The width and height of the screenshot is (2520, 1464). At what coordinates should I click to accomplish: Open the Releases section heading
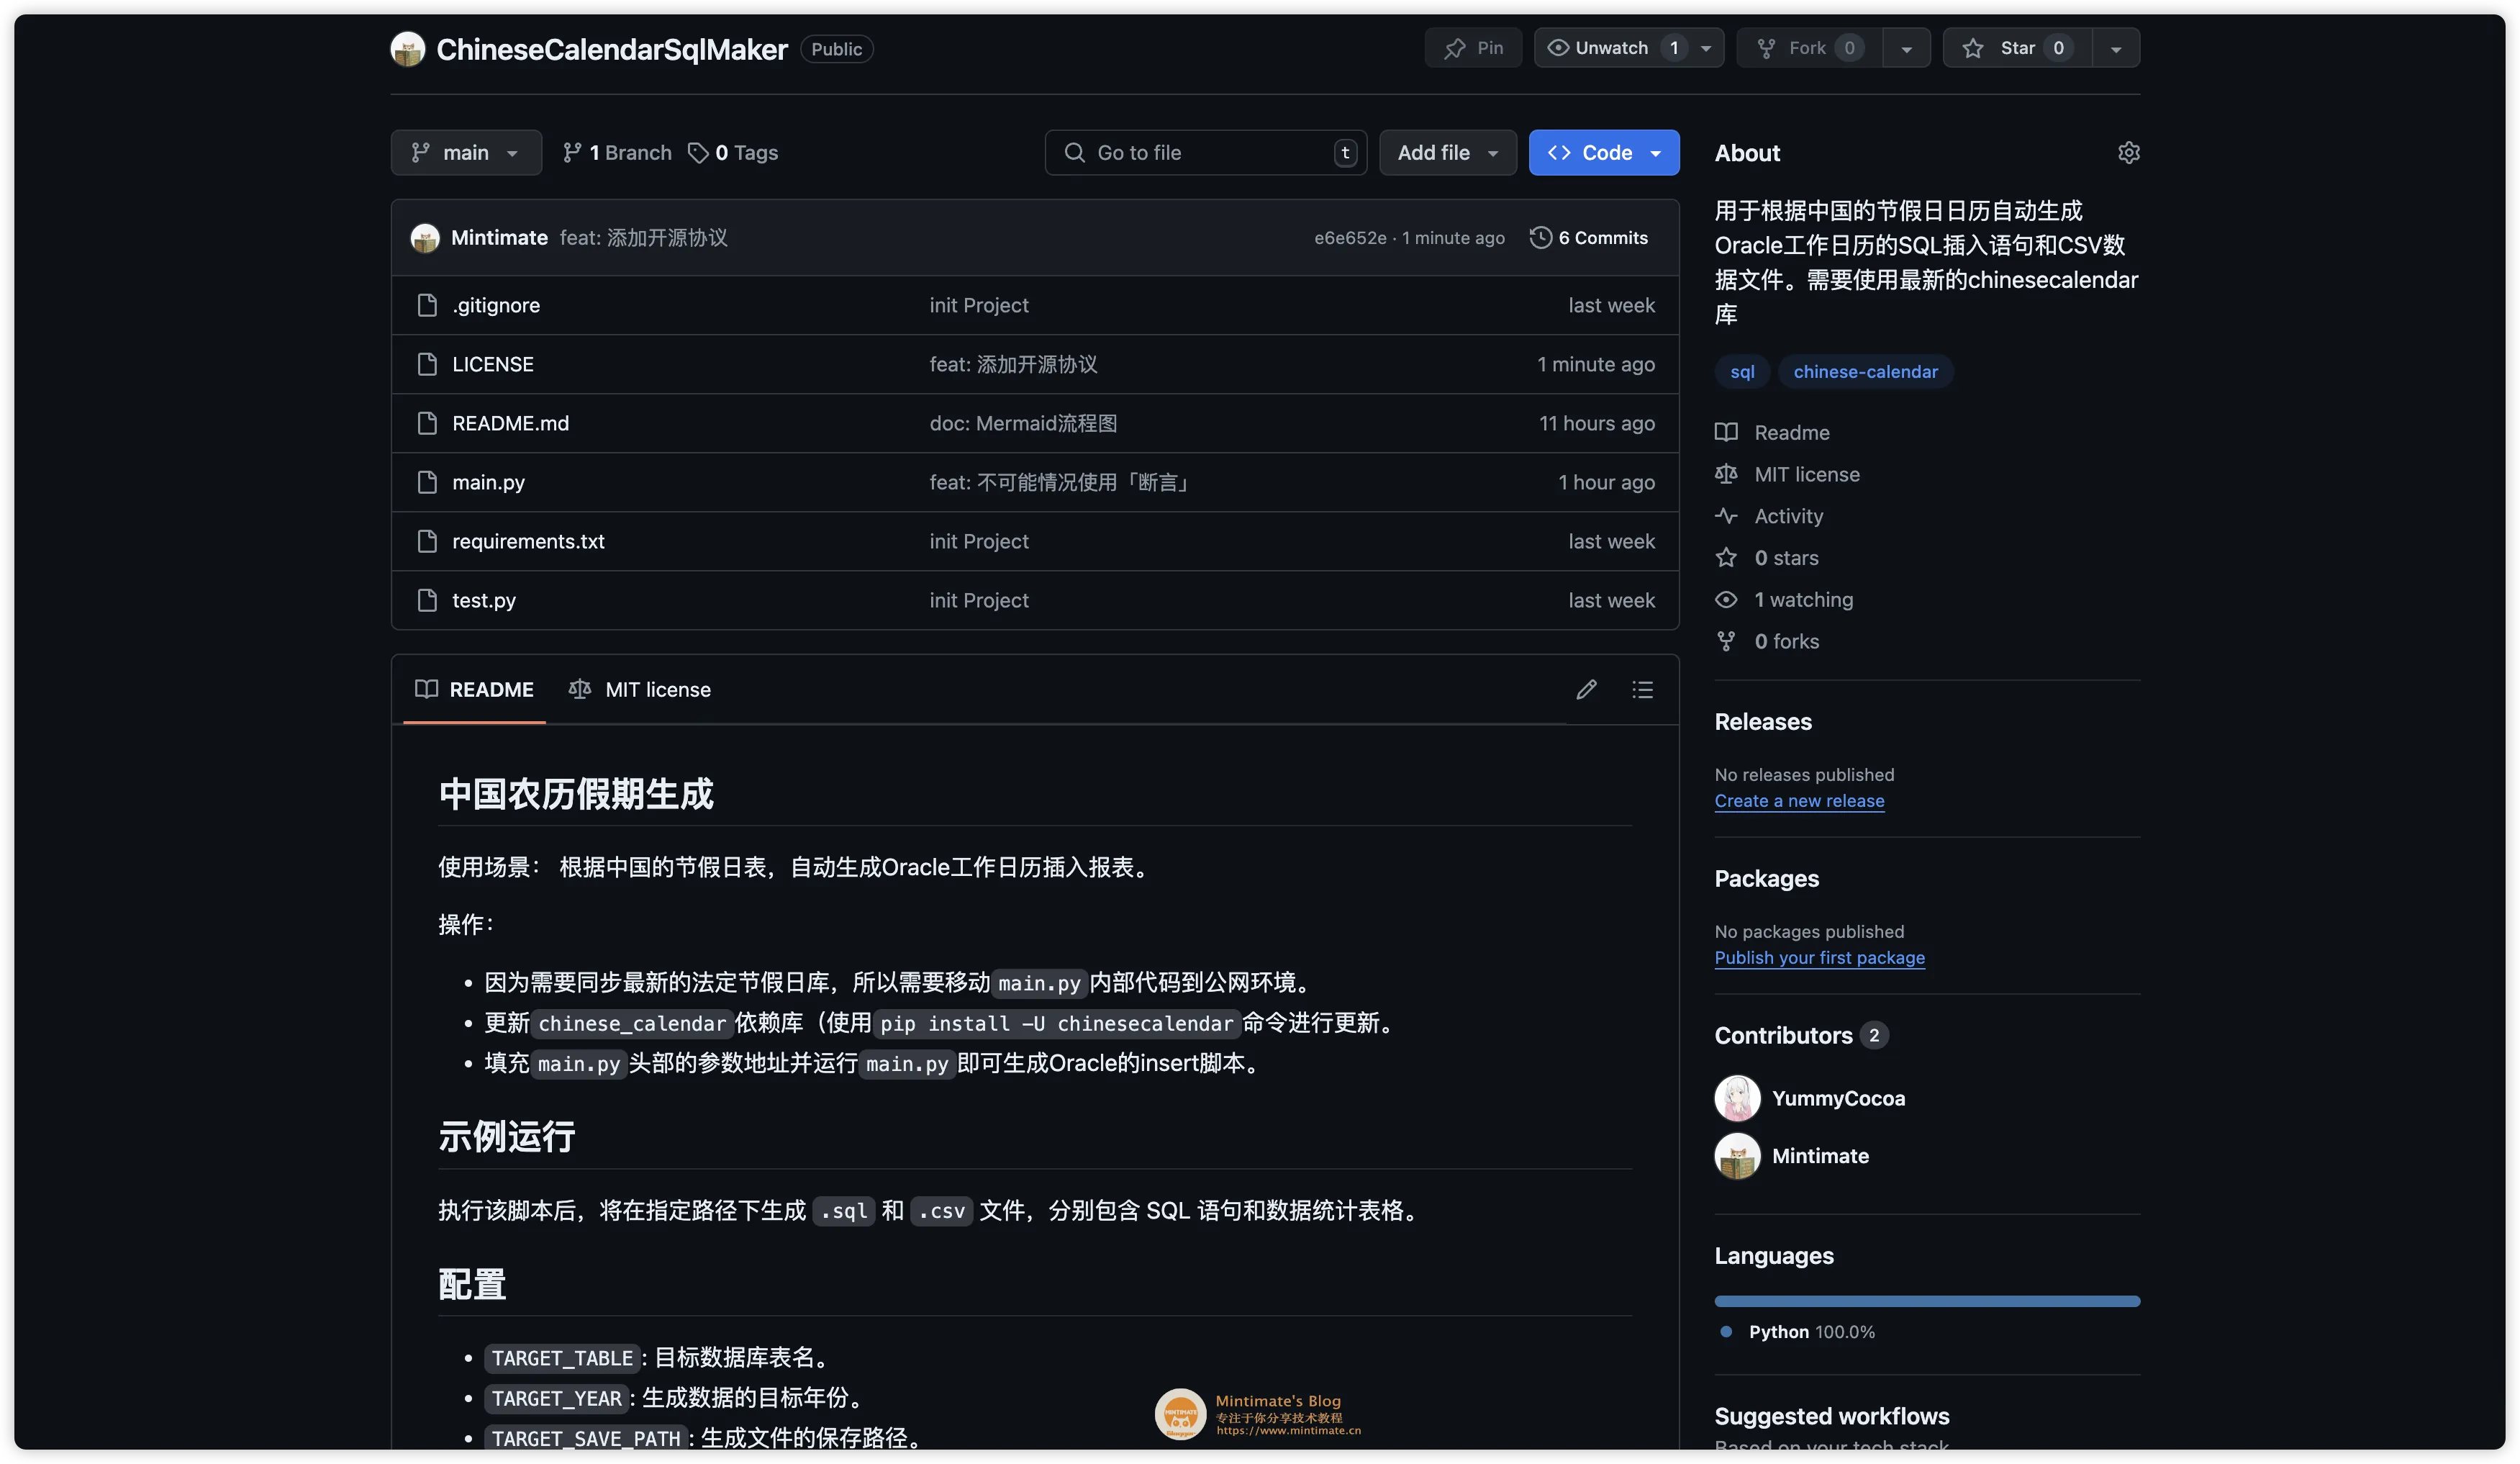(1763, 721)
